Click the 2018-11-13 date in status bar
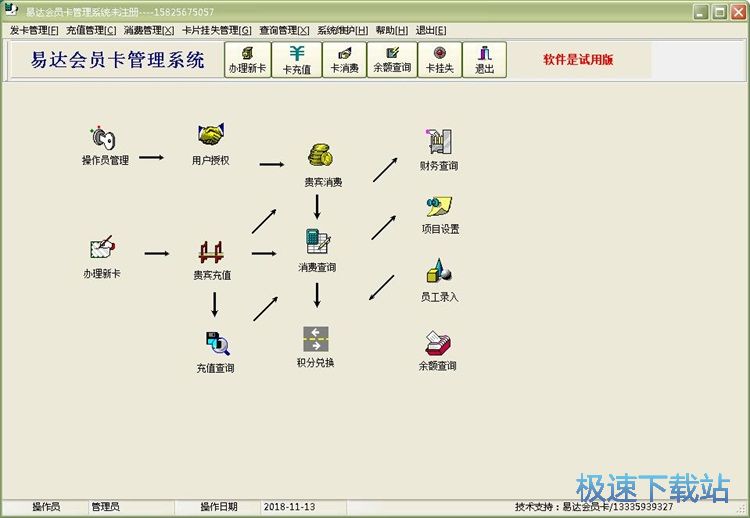750x518 pixels. (x=289, y=507)
